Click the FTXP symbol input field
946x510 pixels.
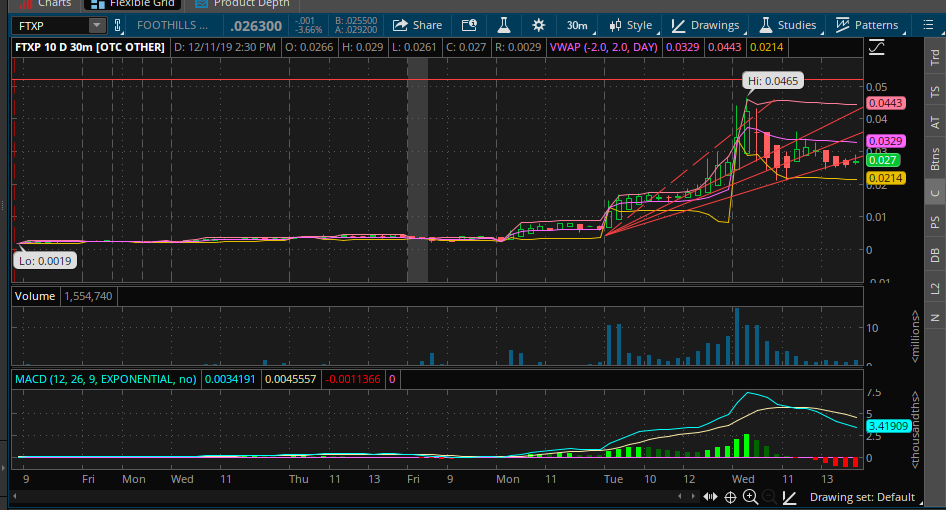point(50,25)
